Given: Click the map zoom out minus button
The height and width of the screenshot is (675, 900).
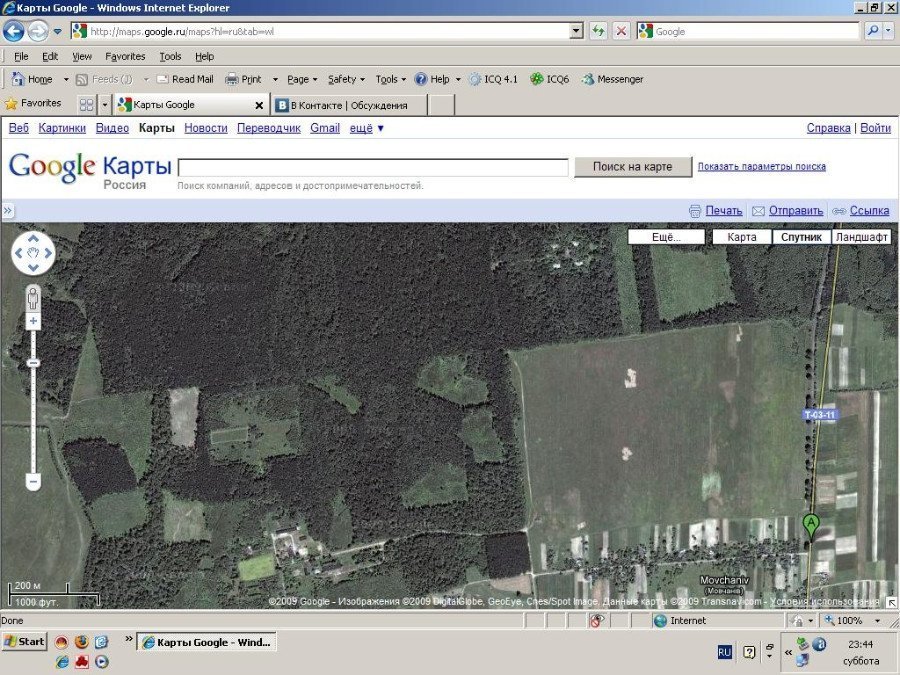Looking at the screenshot, I should [x=33, y=482].
